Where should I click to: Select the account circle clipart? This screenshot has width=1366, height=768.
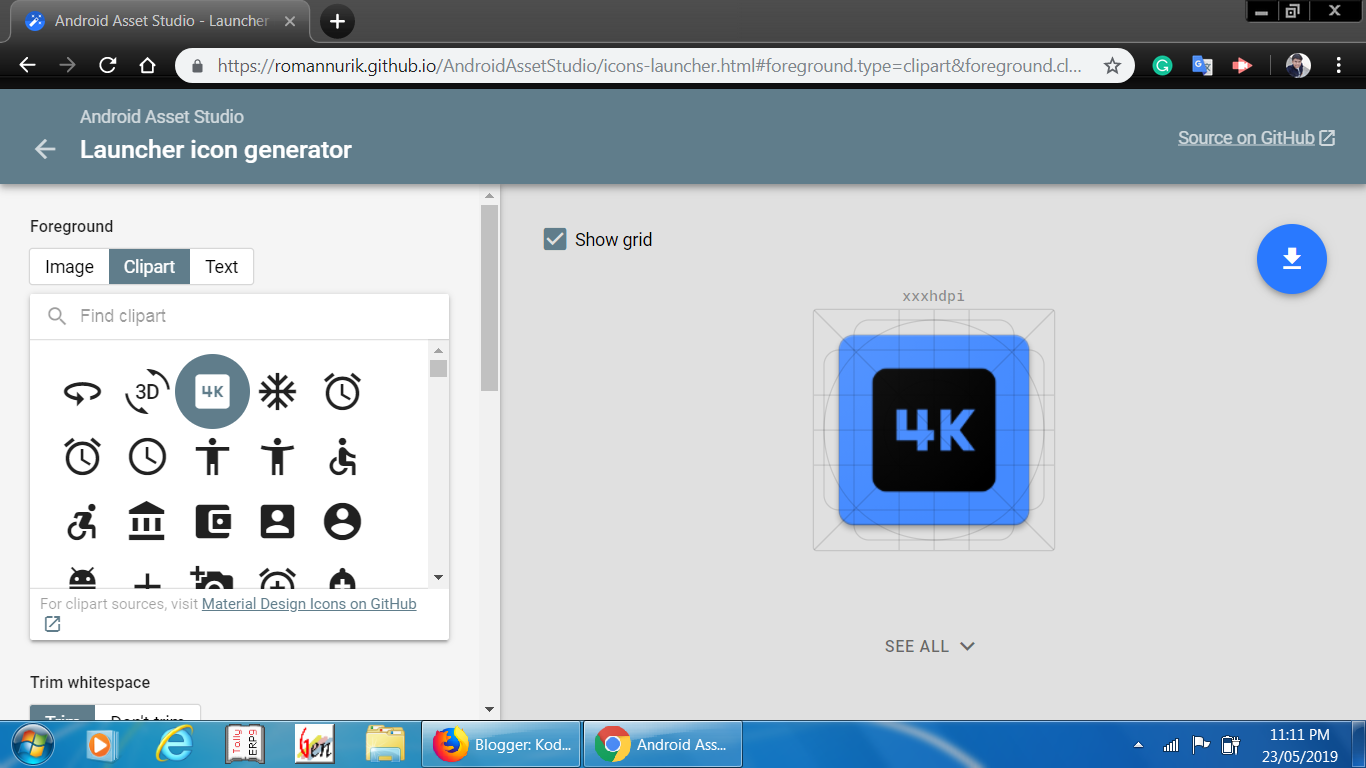tap(342, 521)
